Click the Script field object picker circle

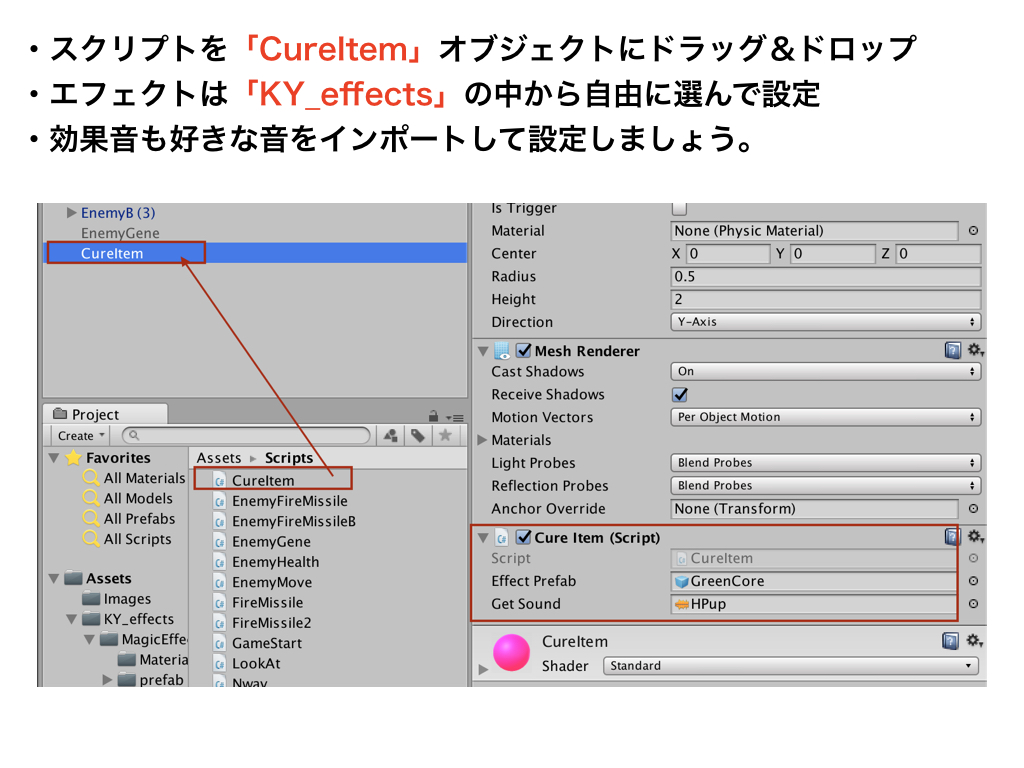[973, 558]
